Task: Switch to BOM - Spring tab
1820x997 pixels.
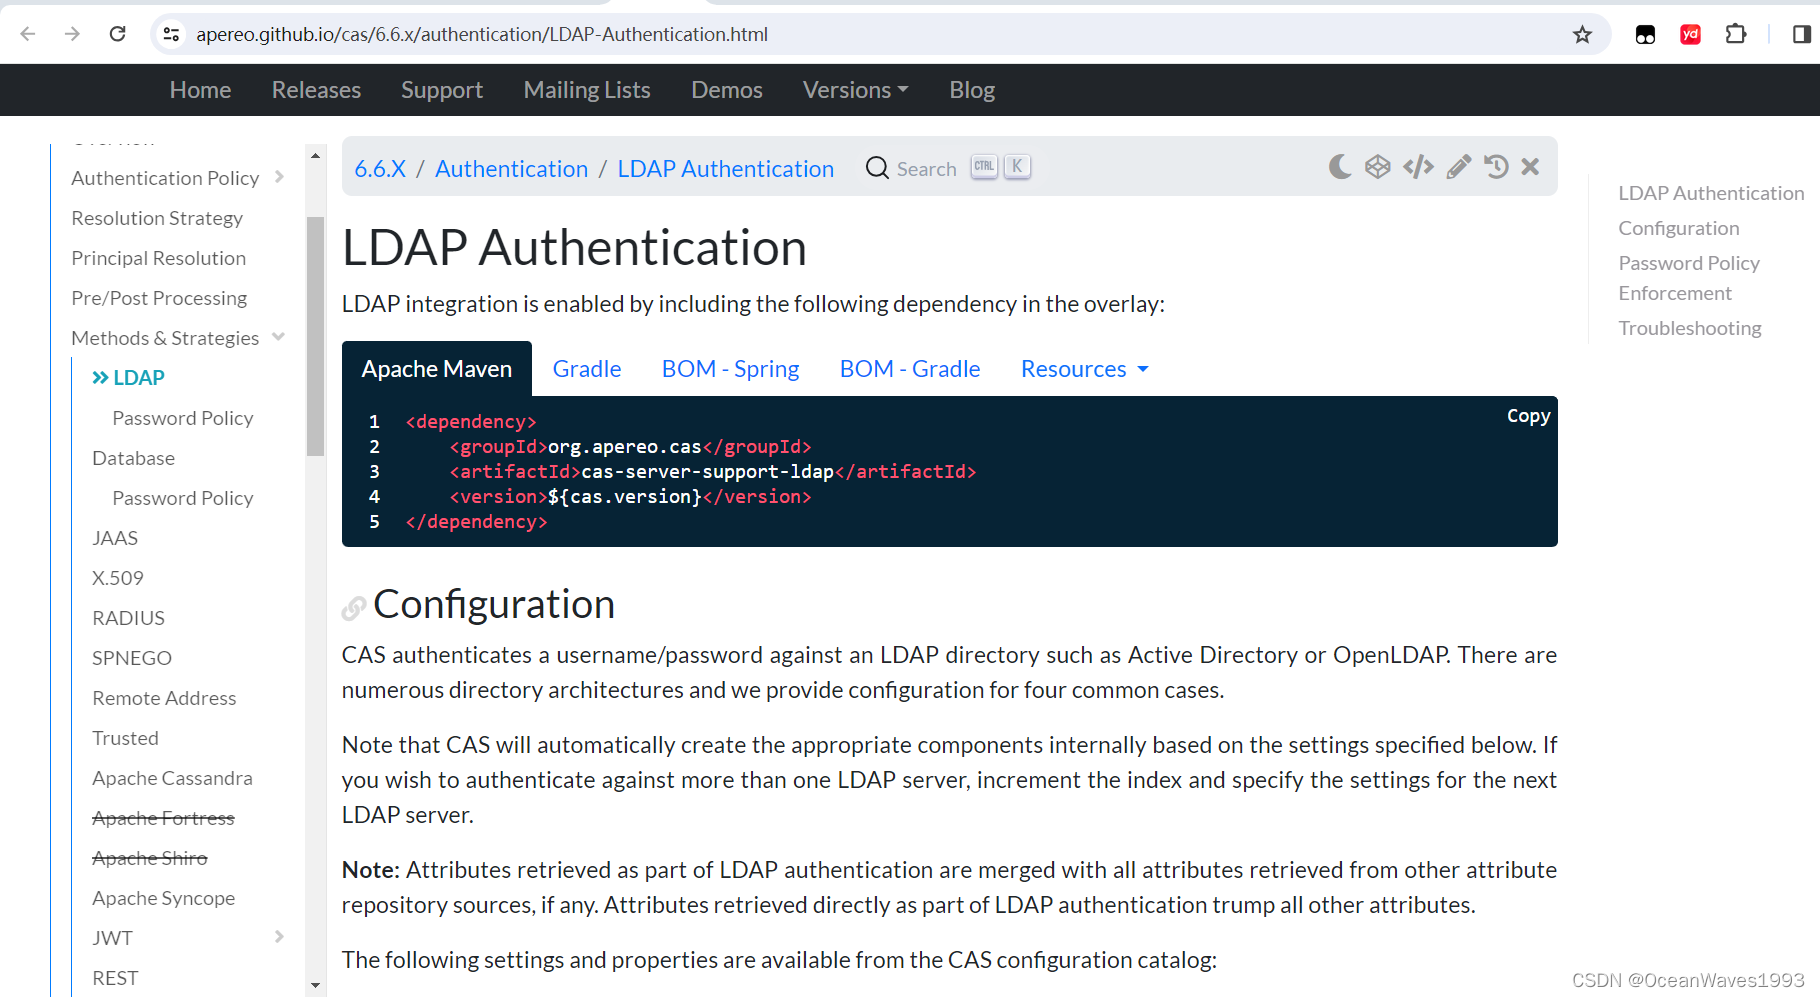Action: (x=731, y=369)
